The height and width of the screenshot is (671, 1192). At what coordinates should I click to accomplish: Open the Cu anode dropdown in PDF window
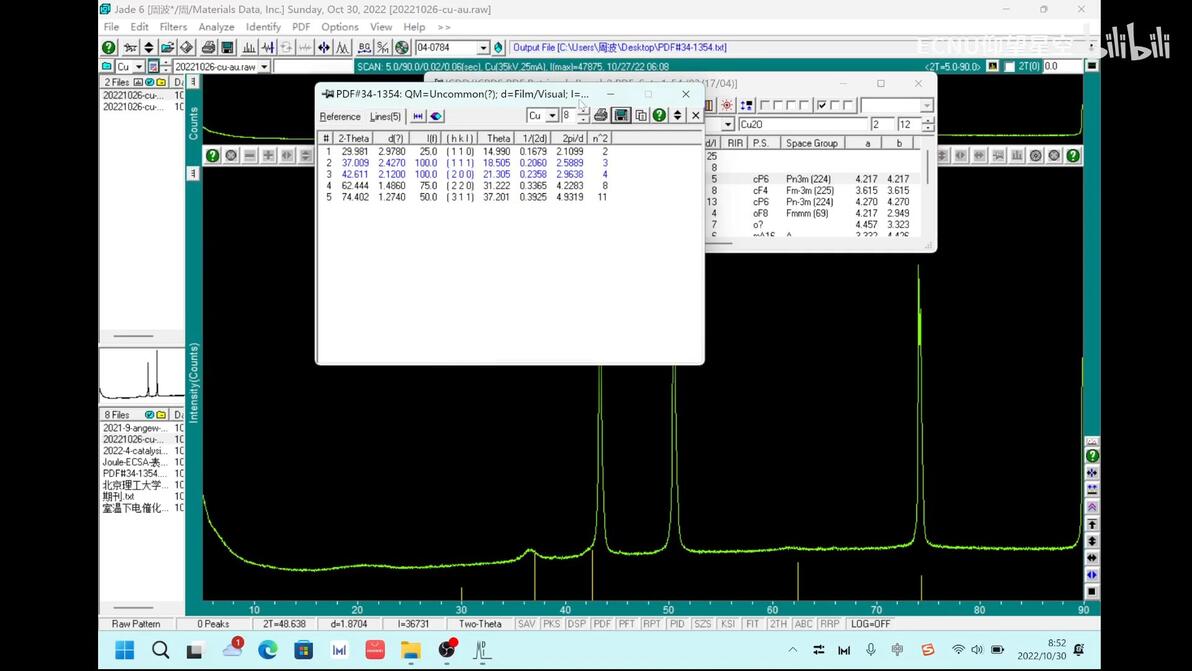coord(552,116)
